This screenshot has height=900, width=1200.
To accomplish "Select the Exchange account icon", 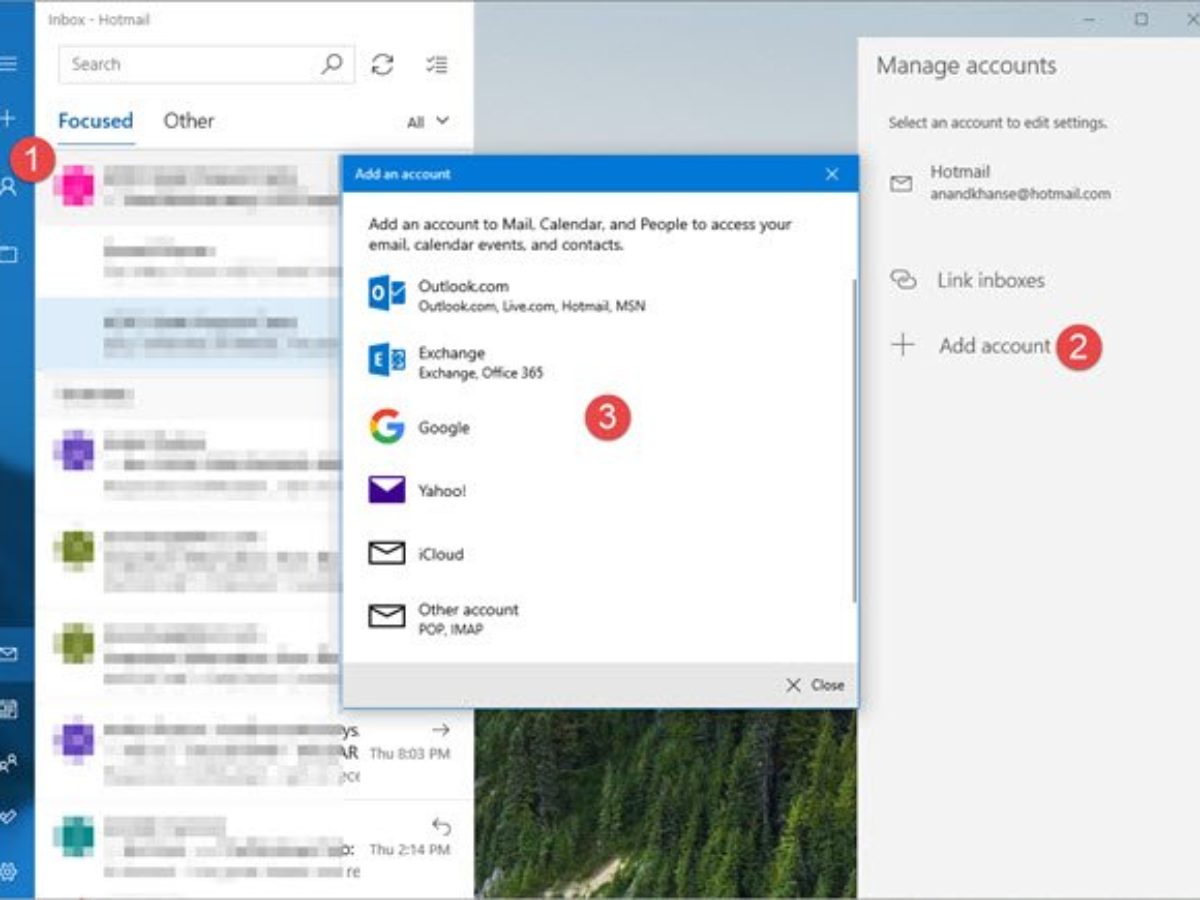I will pos(386,361).
